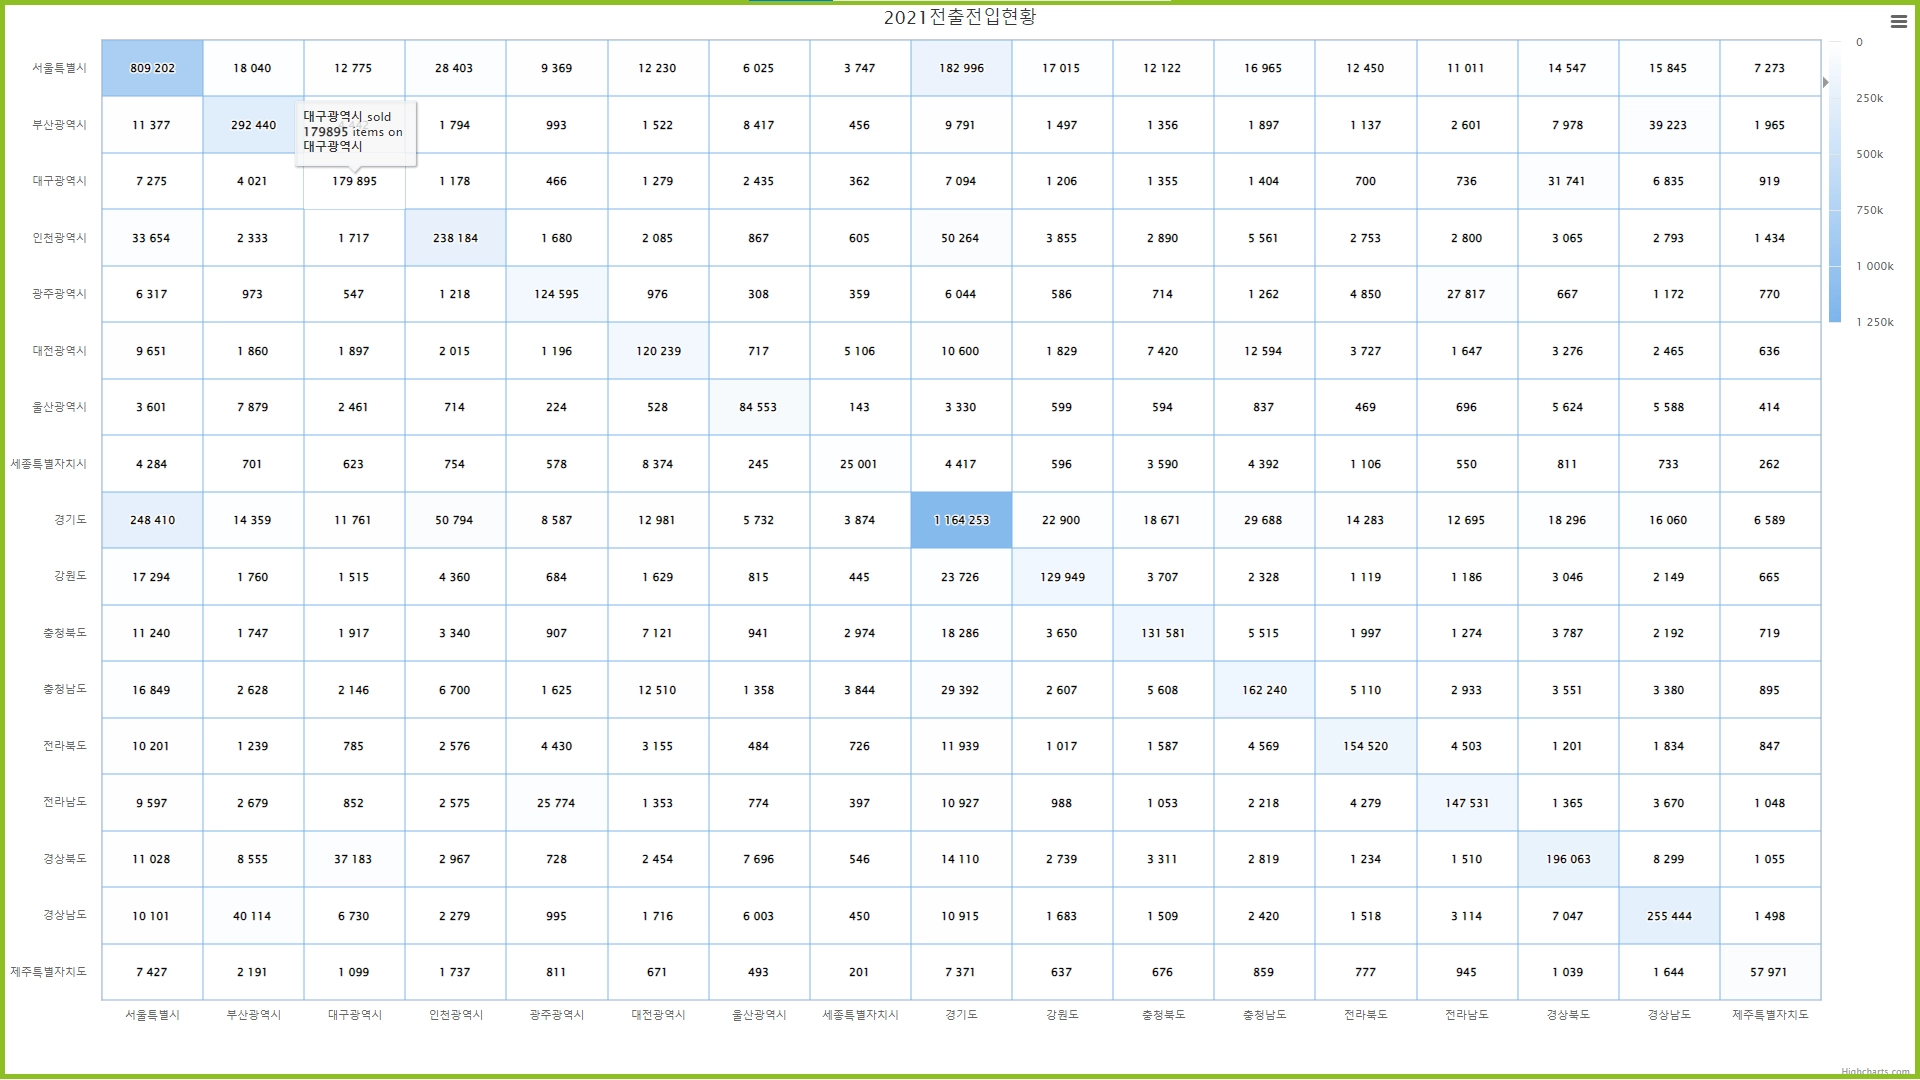Image resolution: width=1920 pixels, height=1080 pixels.
Task: Open the chart context menu hamburger icon
Action: point(1898,21)
